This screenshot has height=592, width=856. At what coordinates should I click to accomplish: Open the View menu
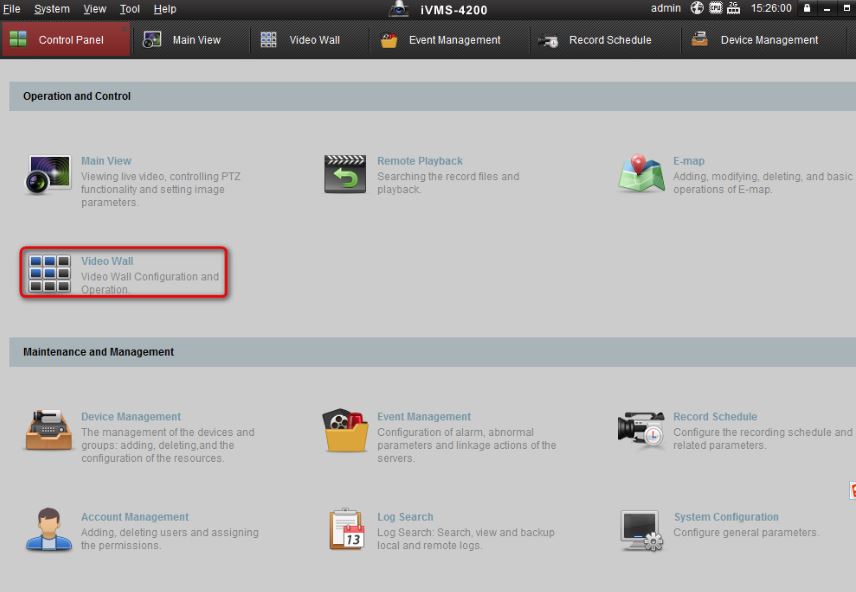point(94,9)
